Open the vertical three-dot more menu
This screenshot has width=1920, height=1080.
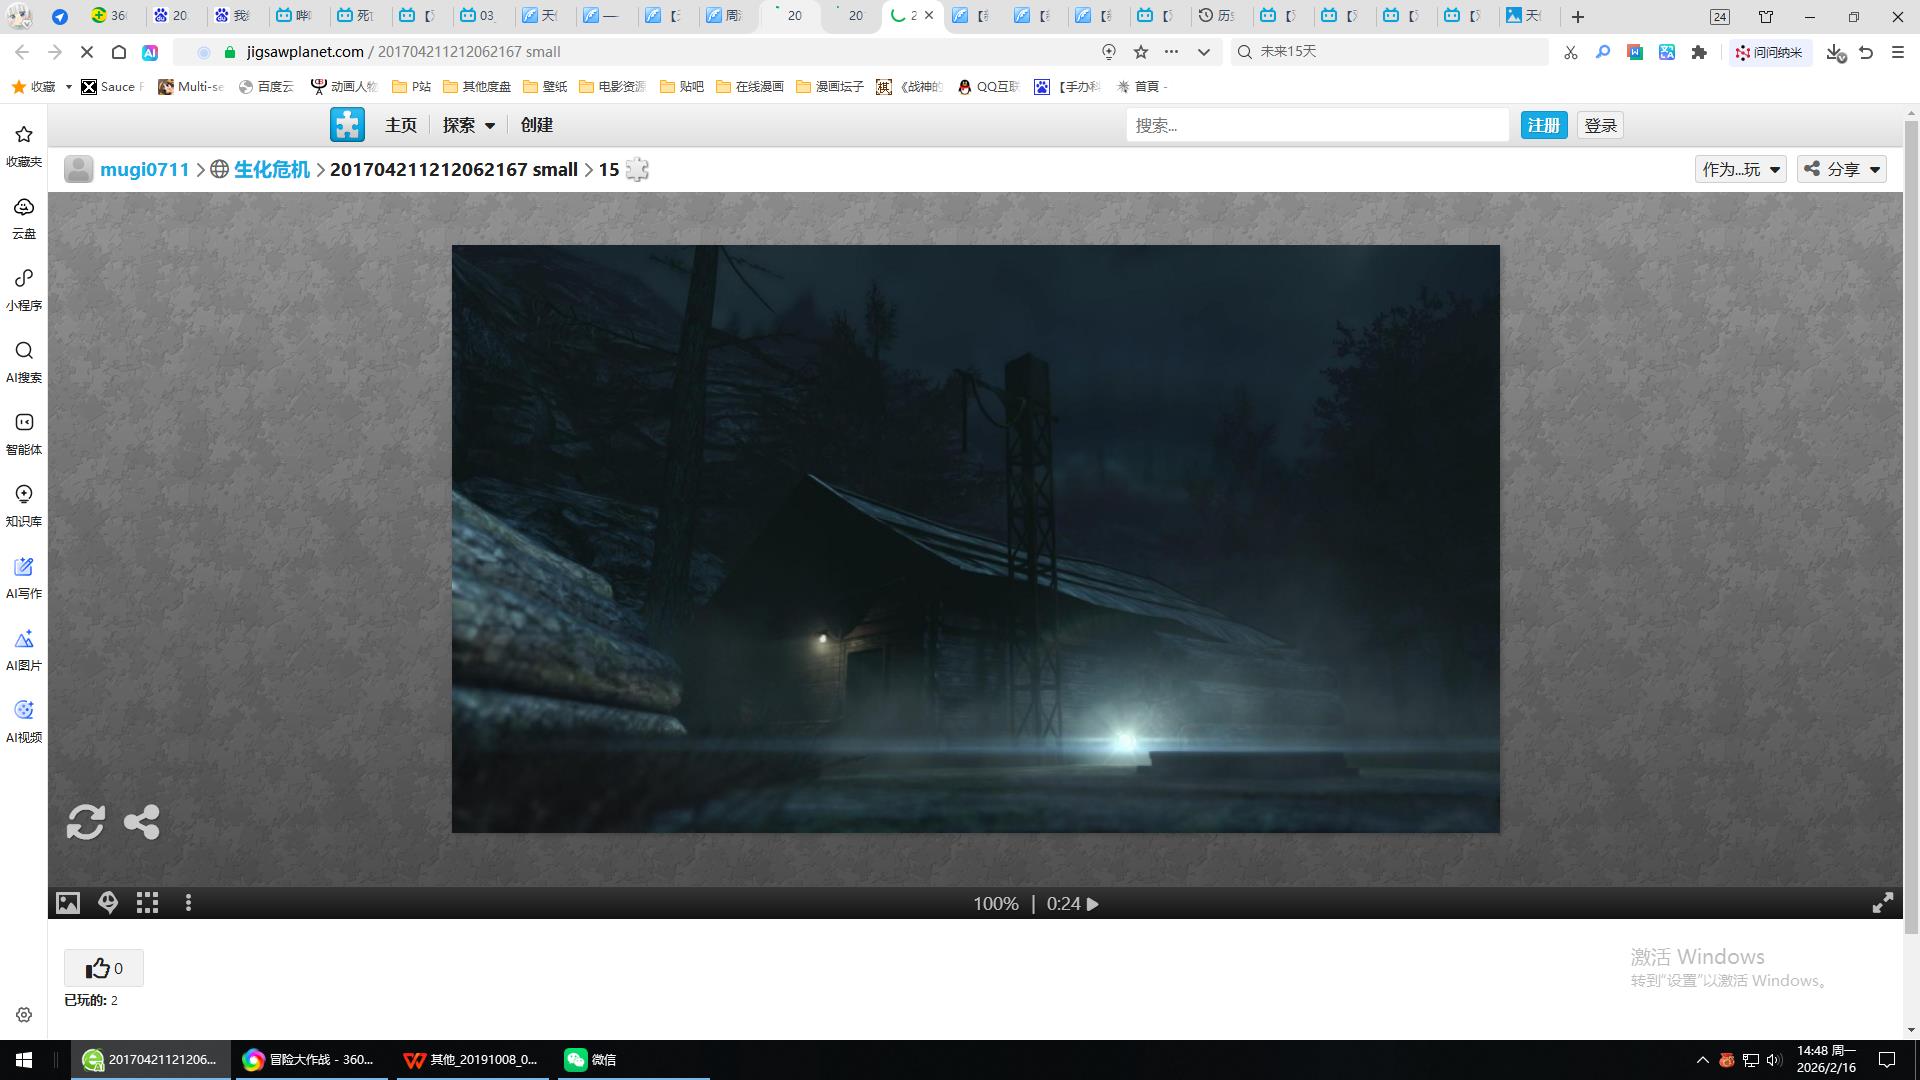tap(188, 903)
